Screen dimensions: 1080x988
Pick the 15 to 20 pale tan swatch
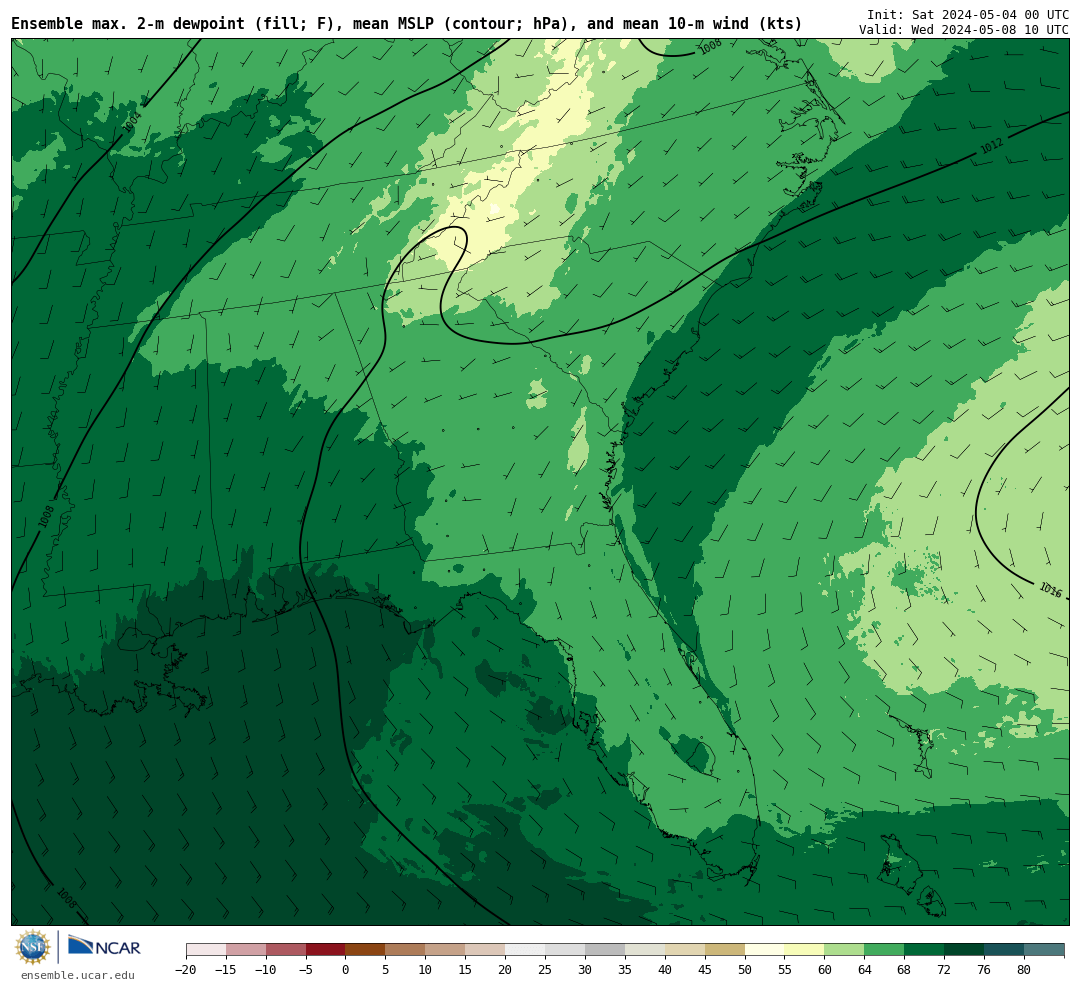486,950
